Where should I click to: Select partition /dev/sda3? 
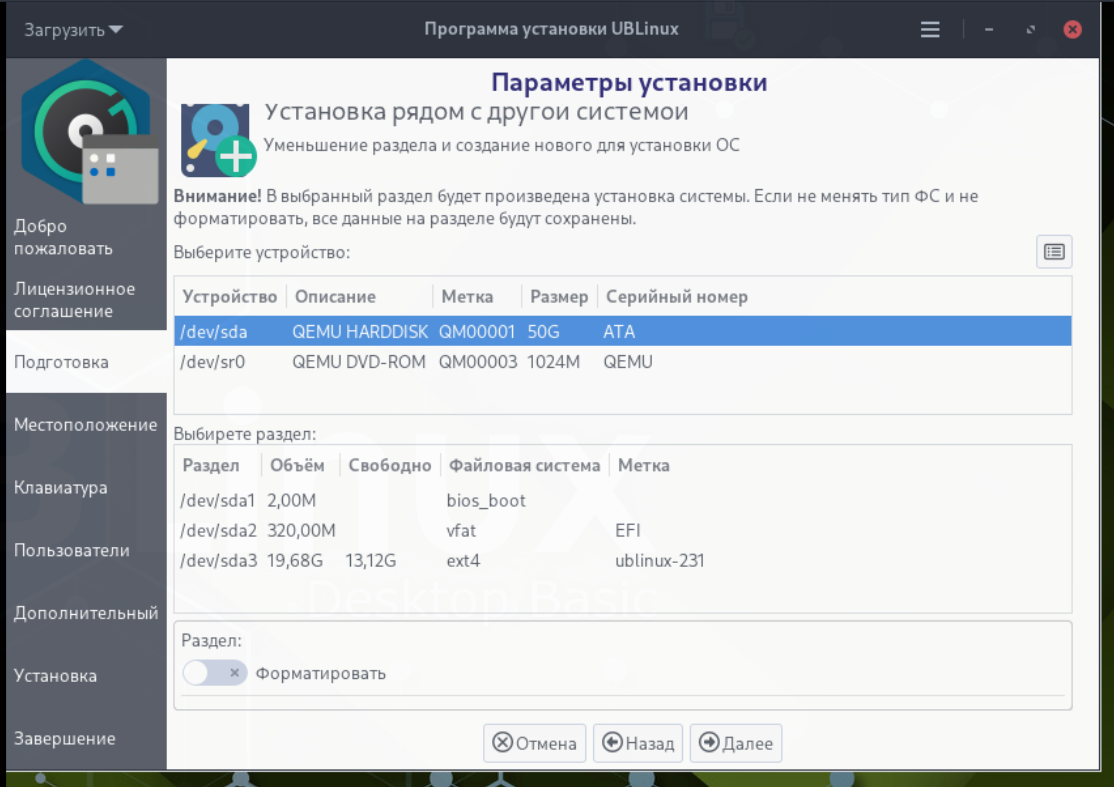coord(622,560)
